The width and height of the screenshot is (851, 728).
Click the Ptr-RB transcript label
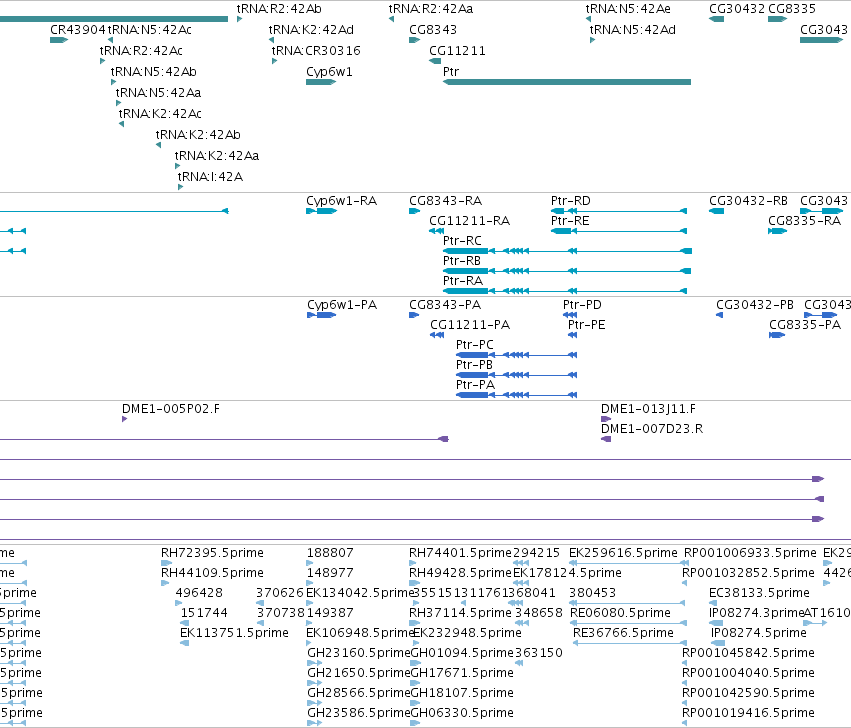click(x=462, y=261)
